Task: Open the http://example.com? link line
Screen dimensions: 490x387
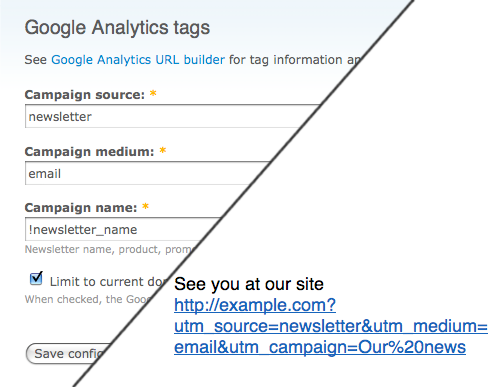Action: (255, 305)
